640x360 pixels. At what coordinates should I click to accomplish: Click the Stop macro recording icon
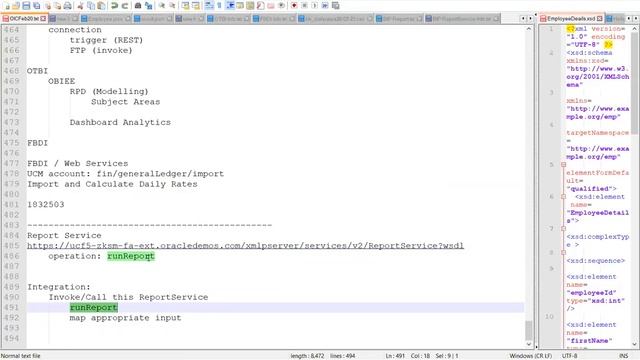(304, 6)
